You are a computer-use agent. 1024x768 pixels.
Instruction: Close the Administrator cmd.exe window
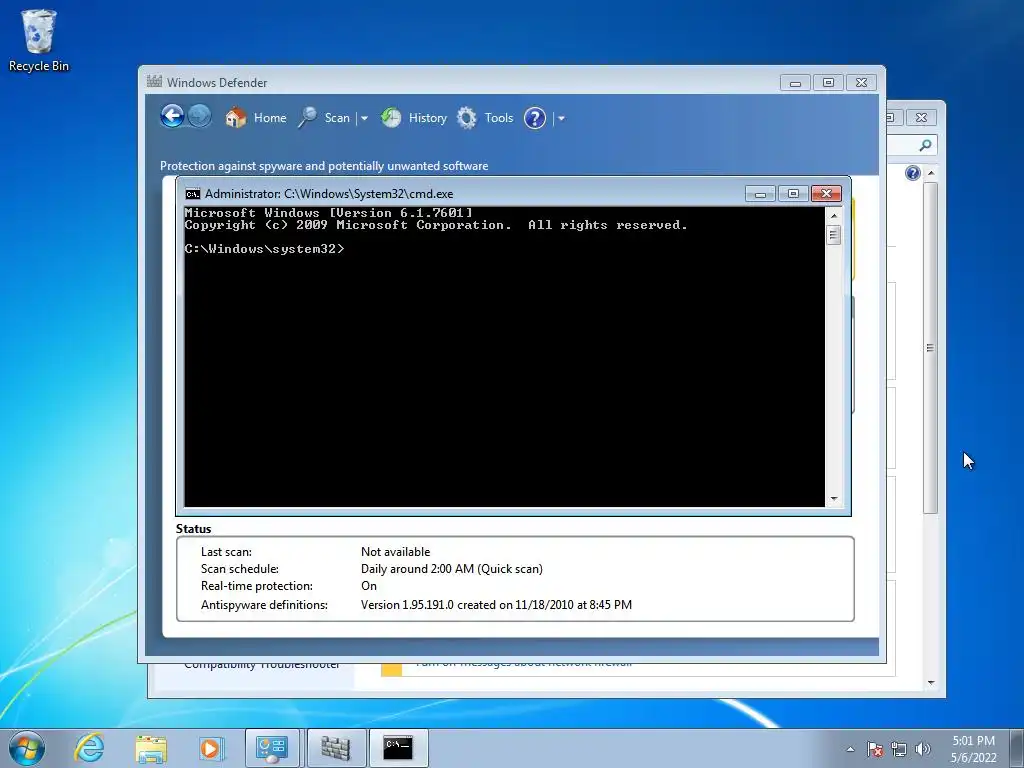[826, 194]
